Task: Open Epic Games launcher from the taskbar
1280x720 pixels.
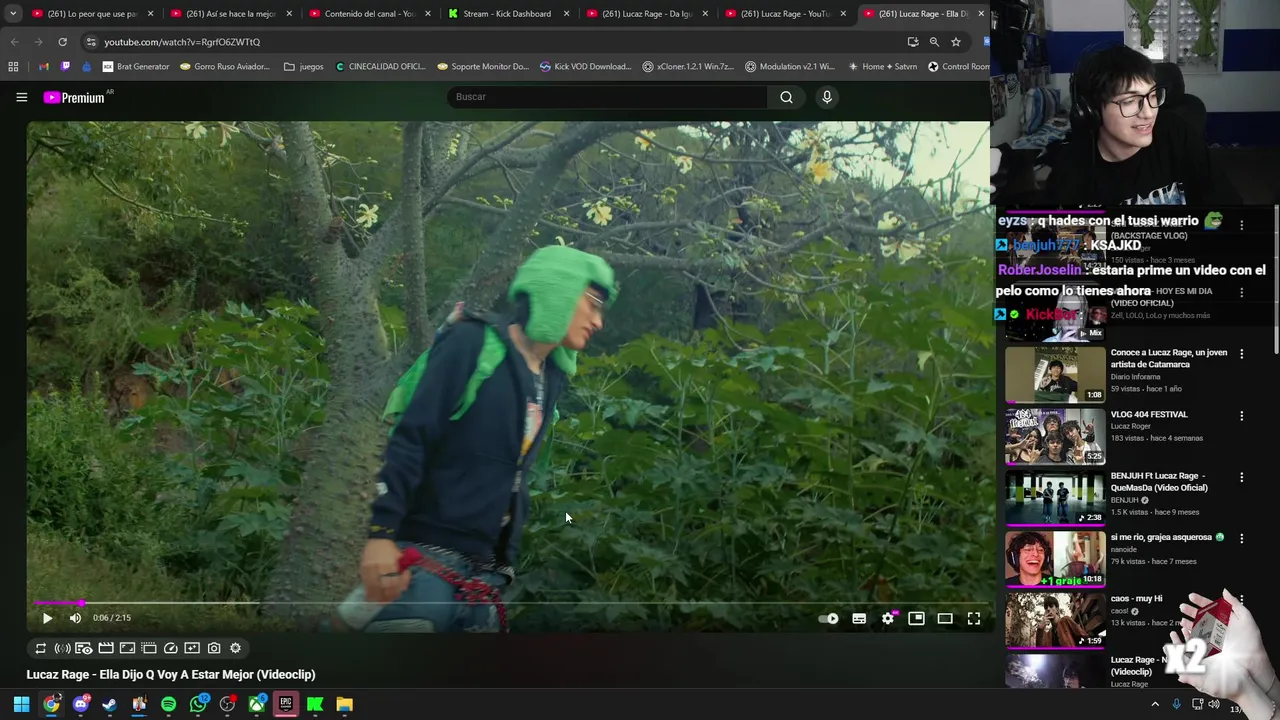Action: coord(286,705)
